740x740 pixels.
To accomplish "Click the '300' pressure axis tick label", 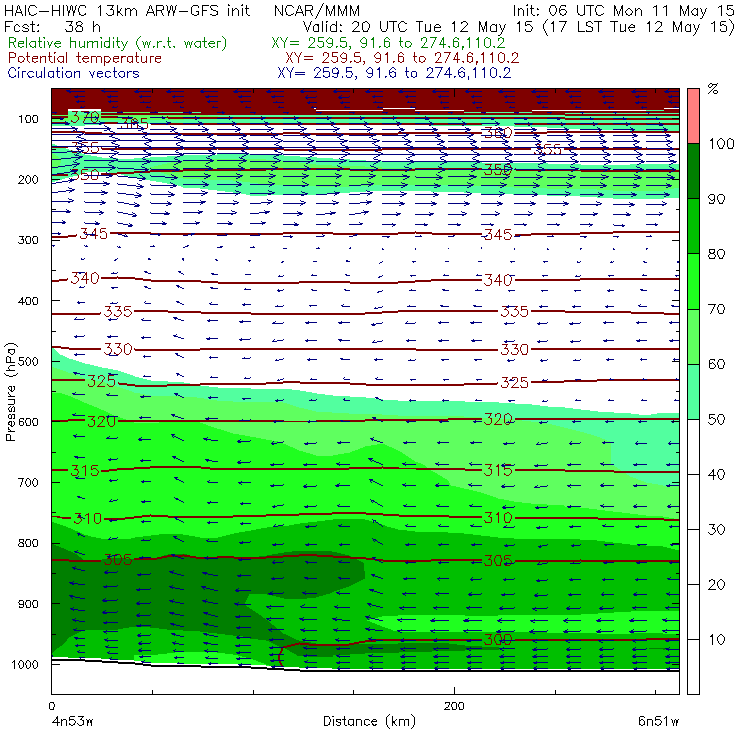I will pyautogui.click(x=28, y=240).
